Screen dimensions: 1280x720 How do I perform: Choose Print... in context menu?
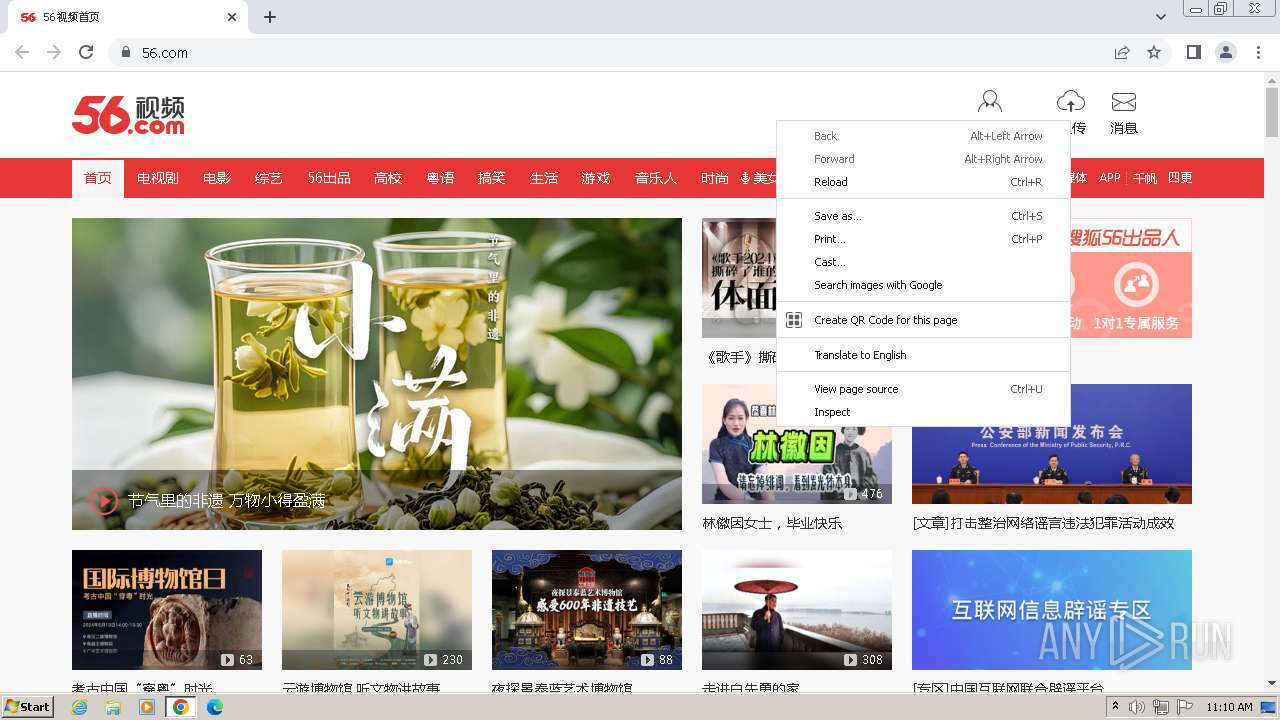[923, 239]
